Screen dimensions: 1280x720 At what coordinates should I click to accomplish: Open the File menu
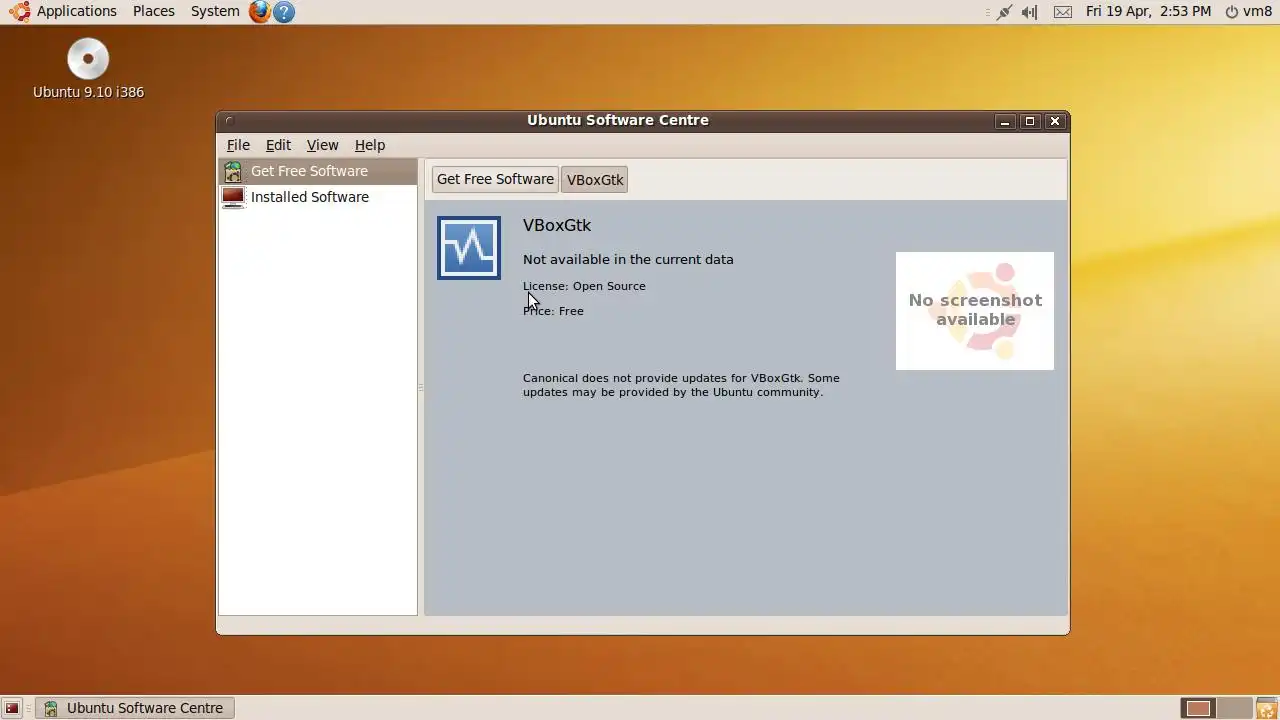(238, 145)
